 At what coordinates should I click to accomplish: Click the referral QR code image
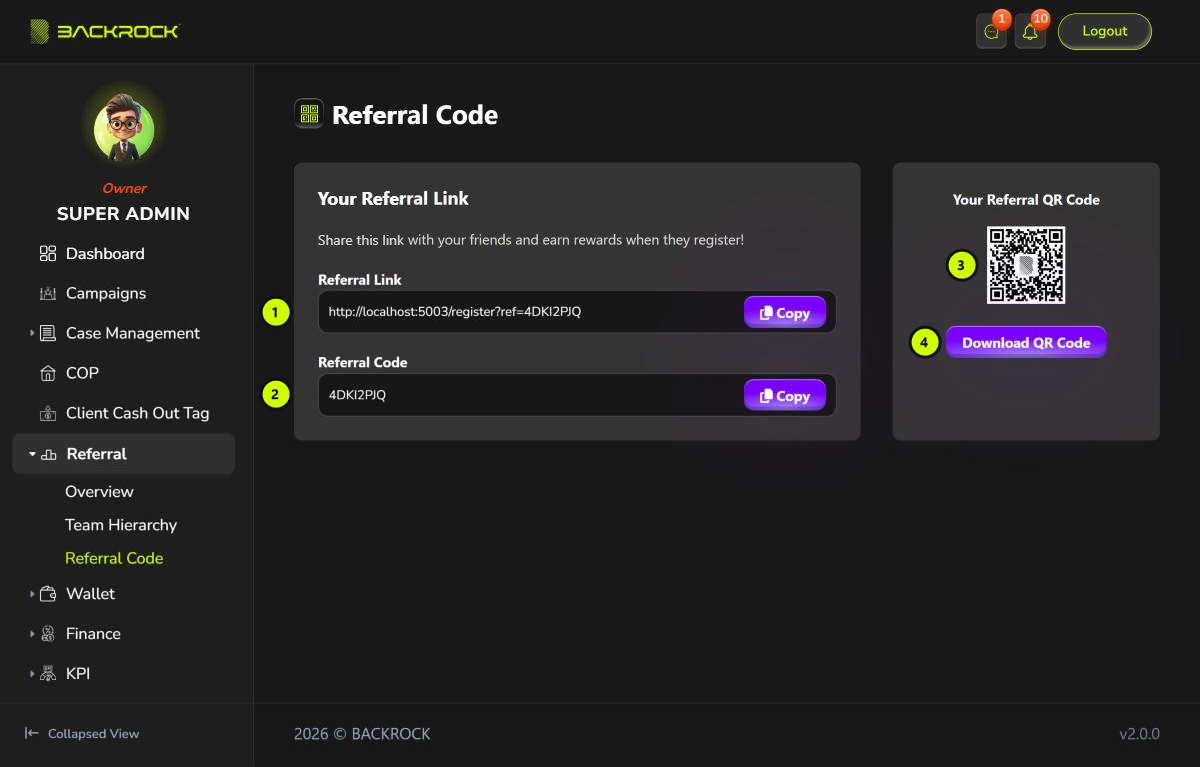[1026, 265]
